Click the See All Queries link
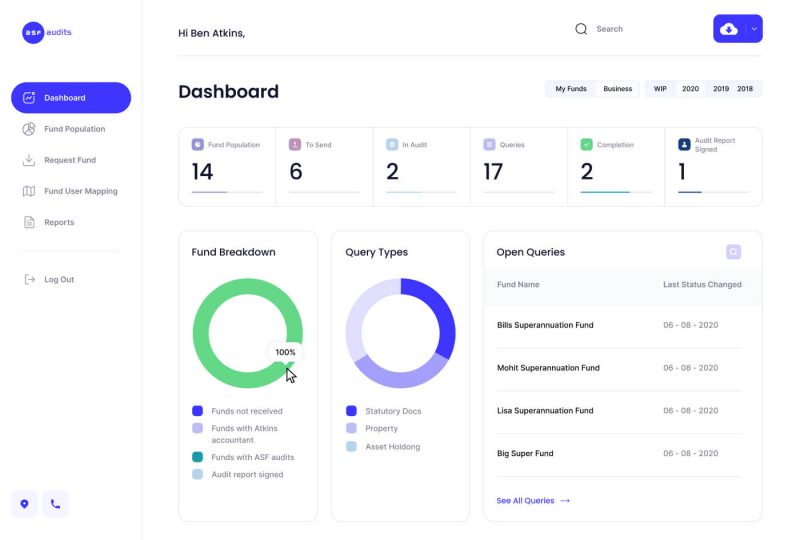The height and width of the screenshot is (540, 800). [x=533, y=500]
